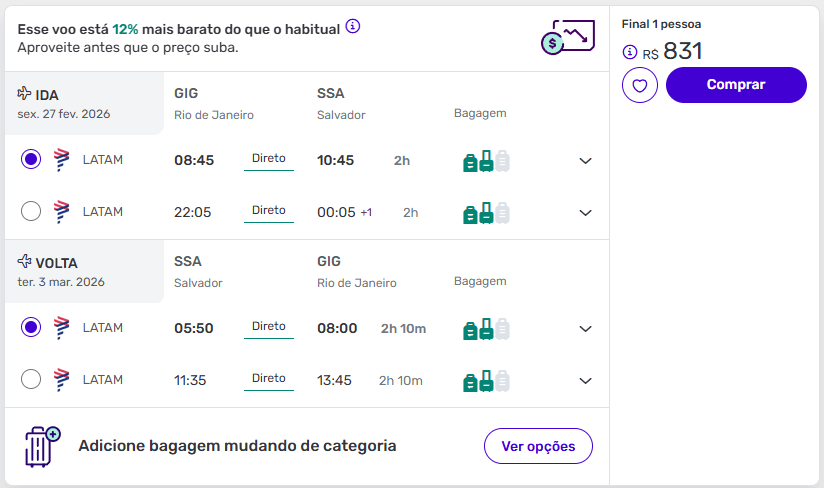824x488 pixels.
Task: Click the Comprar button
Action: coord(736,85)
